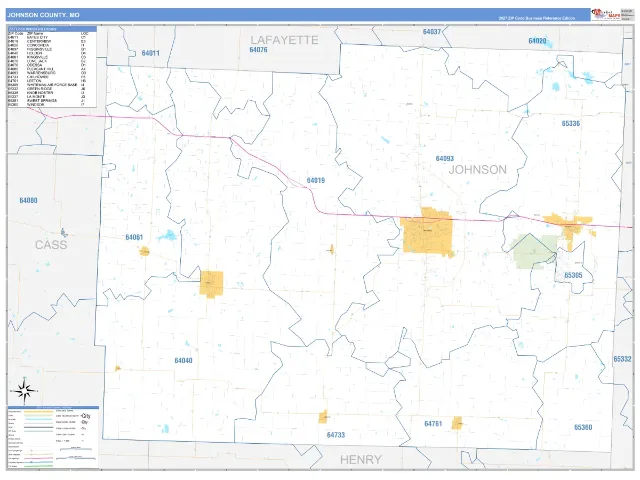
Task: Click the 64761 ZIP code label
Action: point(433,424)
